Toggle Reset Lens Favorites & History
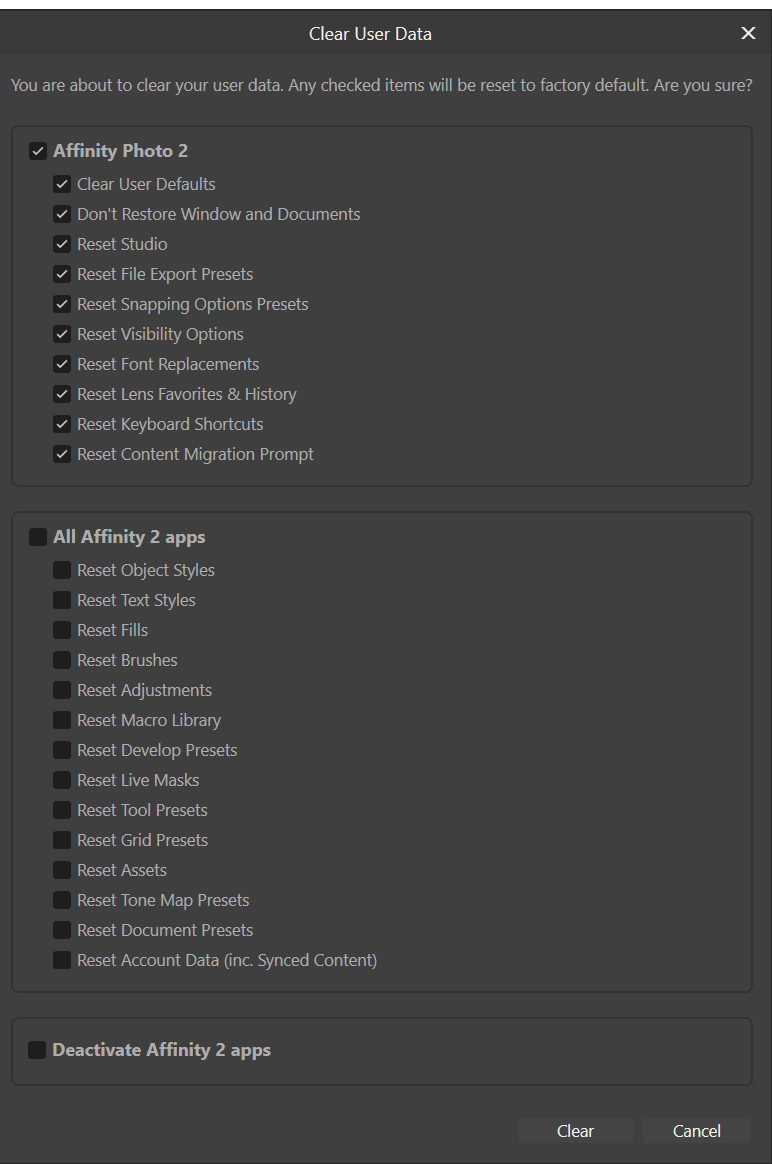 [x=62, y=395]
